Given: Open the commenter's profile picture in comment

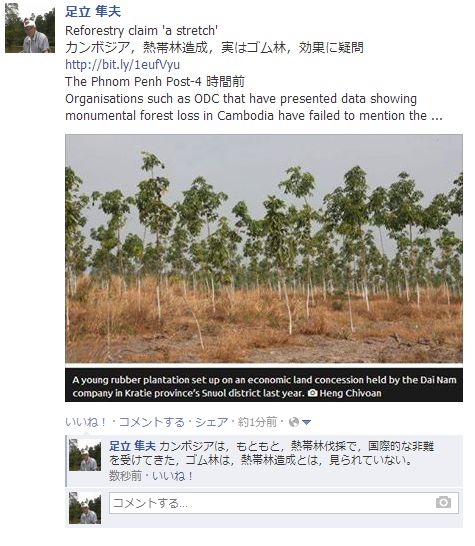Looking at the screenshot, I should coord(85,455).
